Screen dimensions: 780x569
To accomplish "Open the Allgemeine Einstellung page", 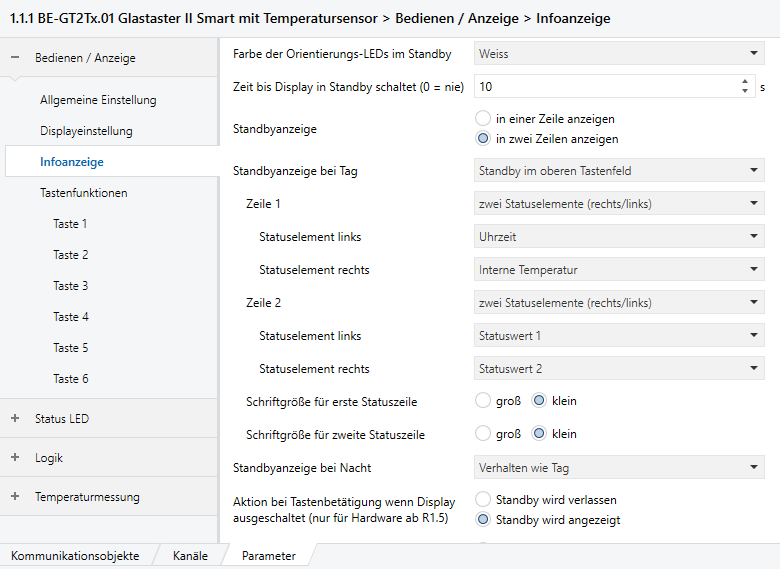I will pos(98,100).
